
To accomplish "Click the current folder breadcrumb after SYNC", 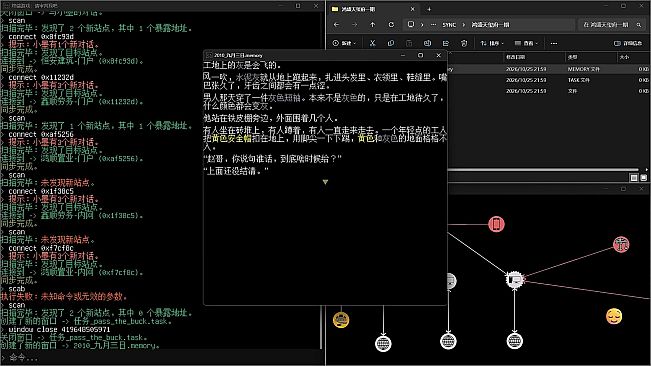I will [x=490, y=25].
